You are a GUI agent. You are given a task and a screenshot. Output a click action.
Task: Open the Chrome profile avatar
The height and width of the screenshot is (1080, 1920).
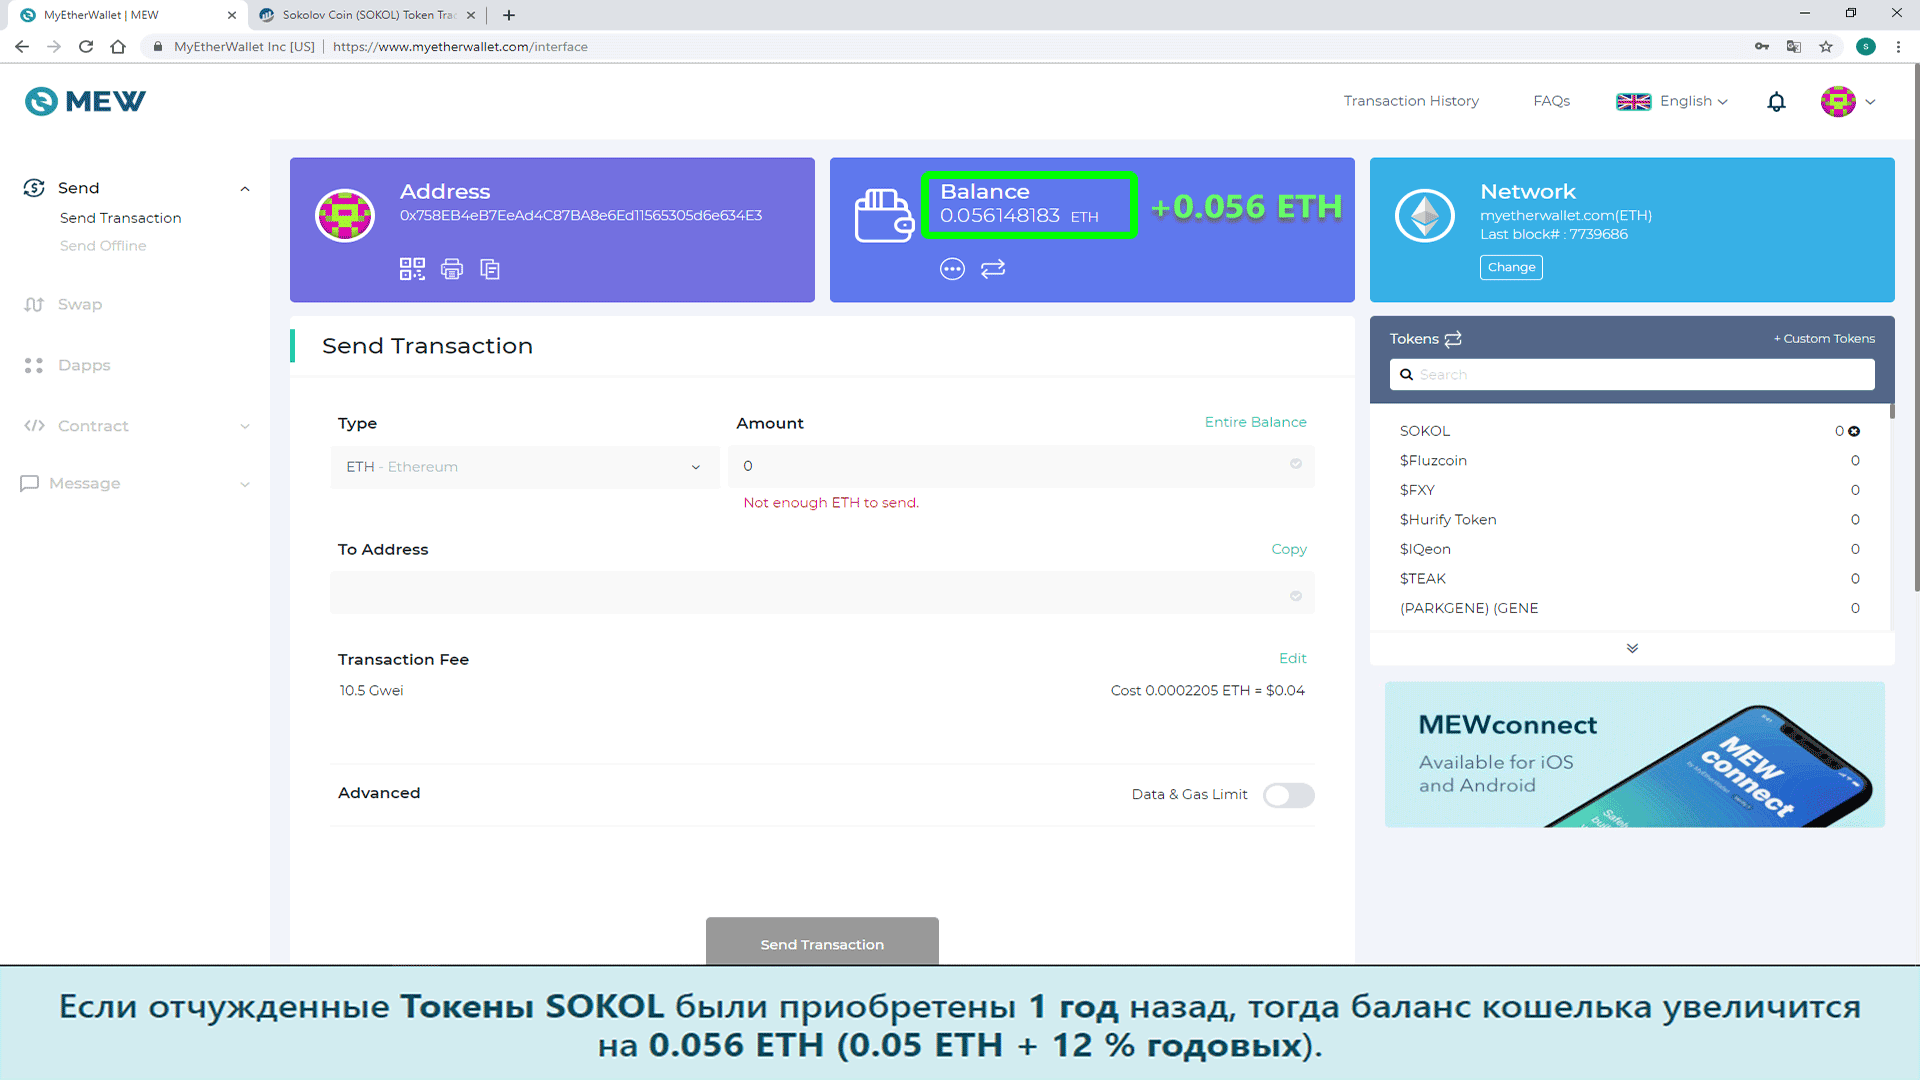pos(1866,46)
